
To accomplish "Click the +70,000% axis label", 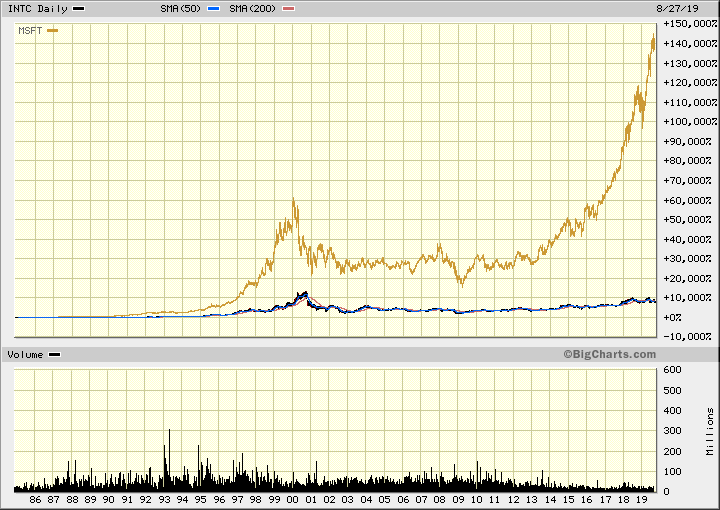I will [x=687, y=180].
